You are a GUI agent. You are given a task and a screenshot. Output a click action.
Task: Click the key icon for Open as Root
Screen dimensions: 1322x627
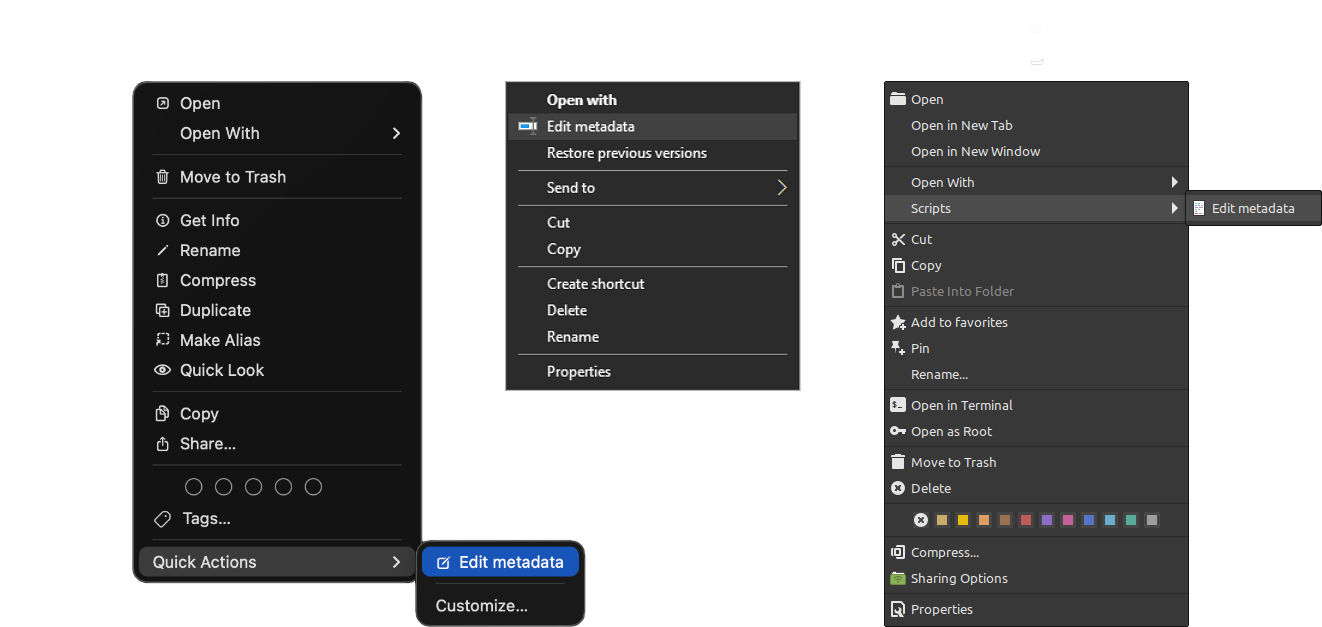(x=897, y=431)
